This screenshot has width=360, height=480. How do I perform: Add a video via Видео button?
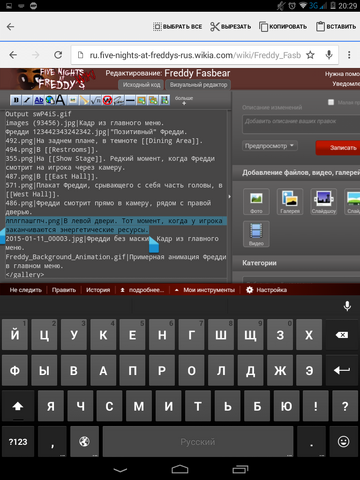(x=256, y=234)
